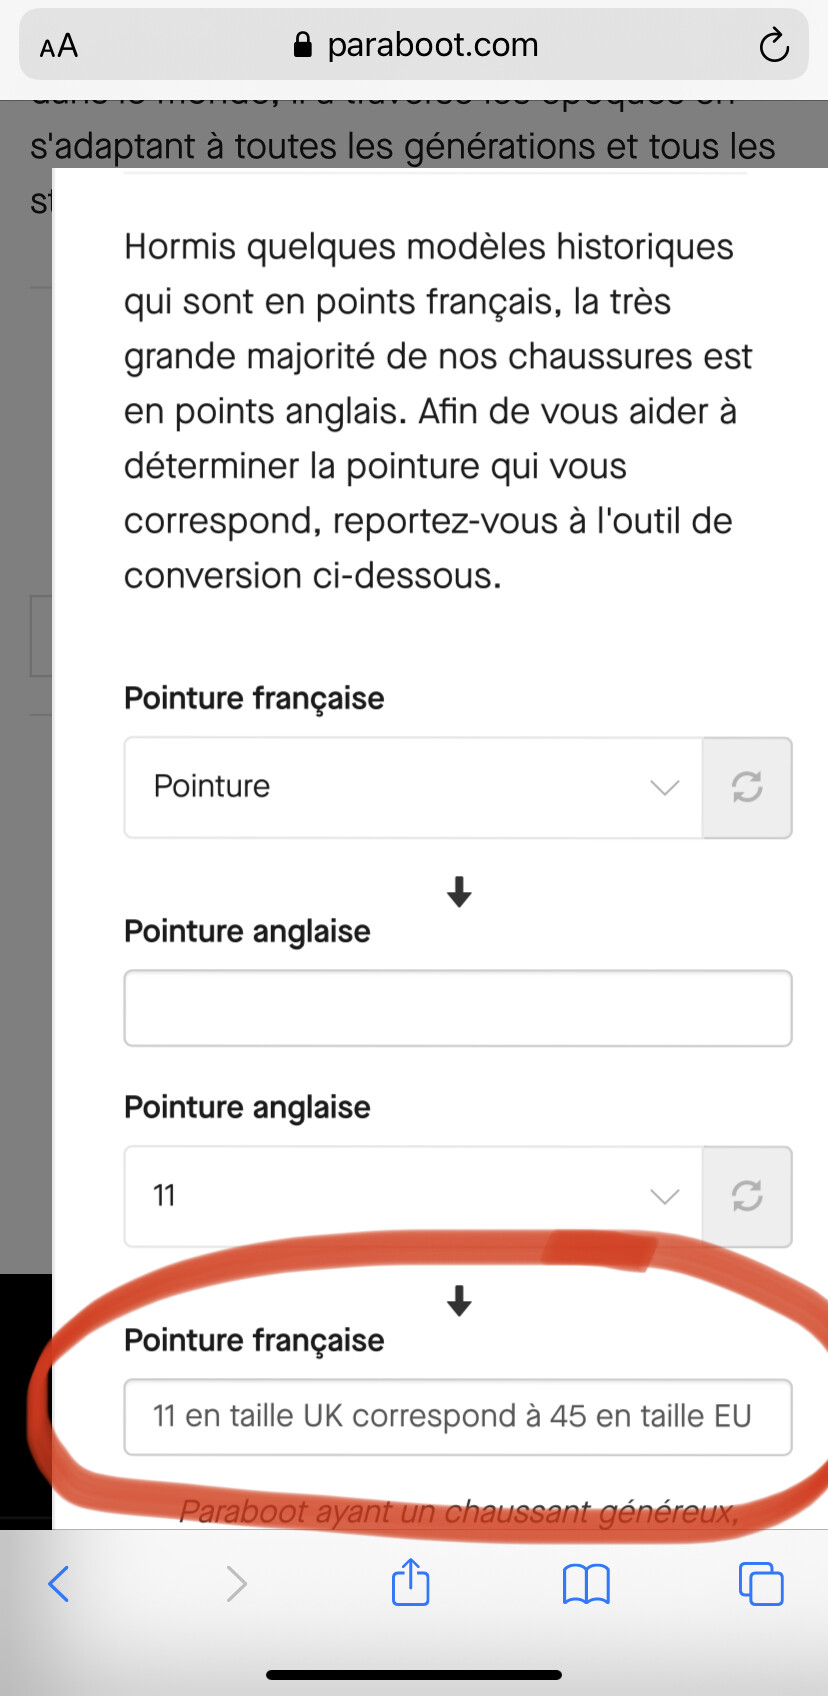This screenshot has width=828, height=1696.
Task: Reset the Pointure française selector with refresh button
Action: tap(747, 788)
